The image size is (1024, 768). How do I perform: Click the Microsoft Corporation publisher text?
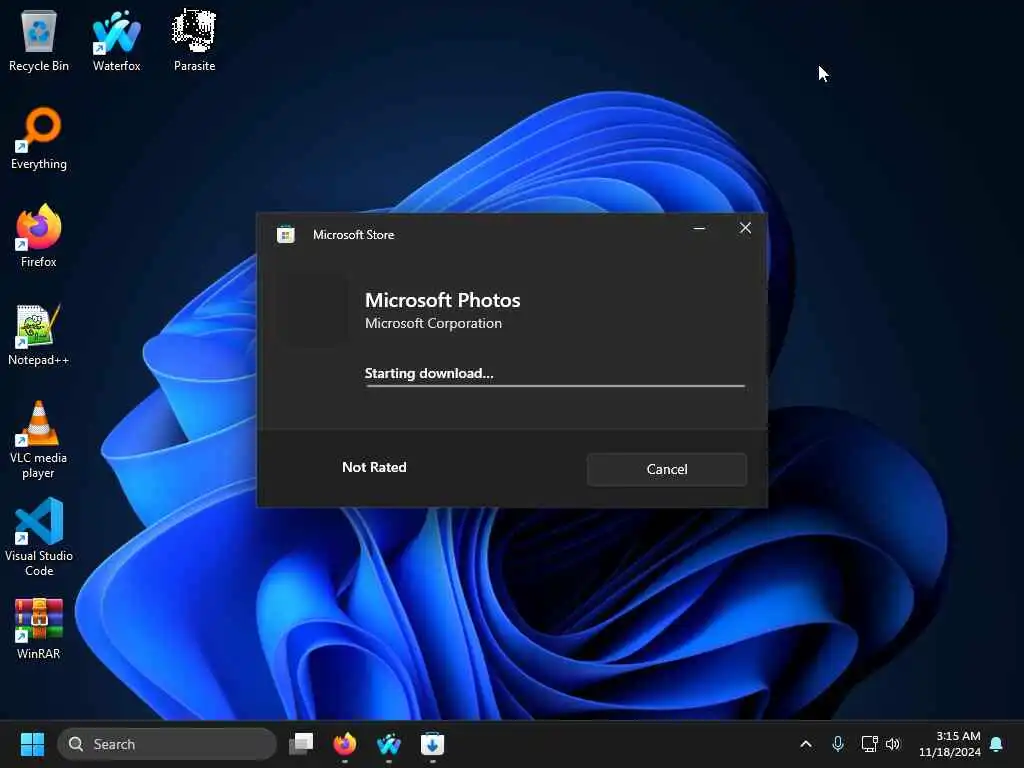(433, 323)
